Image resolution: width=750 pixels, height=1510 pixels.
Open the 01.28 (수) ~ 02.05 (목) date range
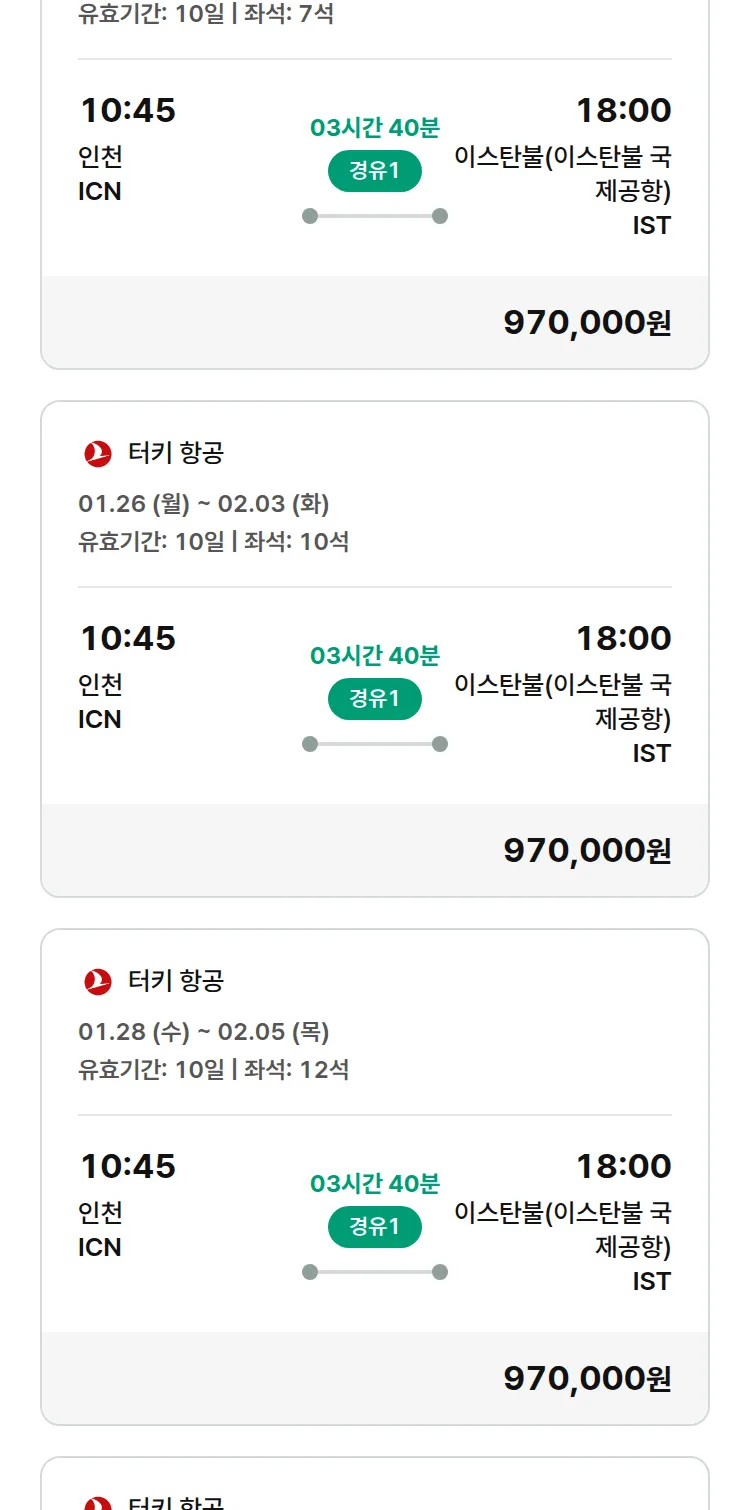(204, 1031)
